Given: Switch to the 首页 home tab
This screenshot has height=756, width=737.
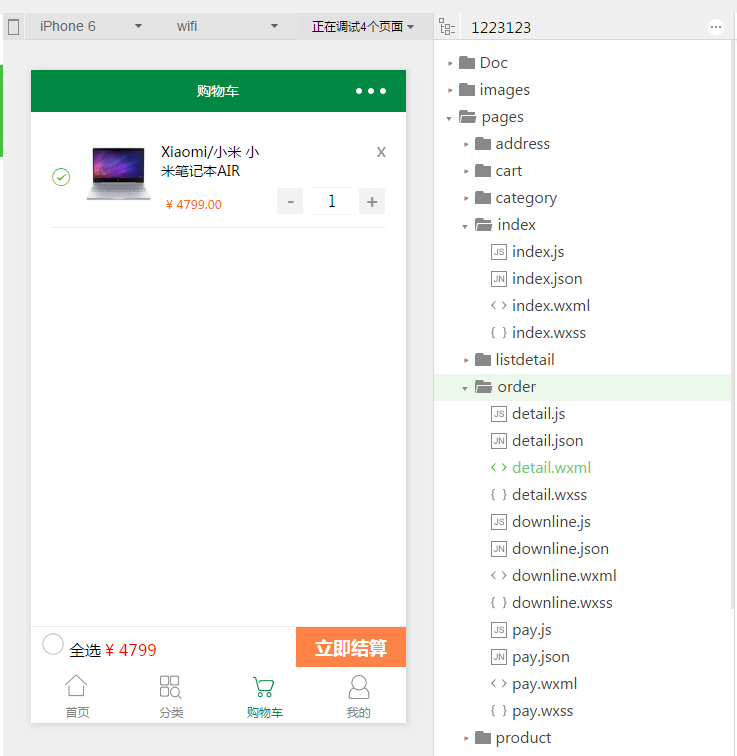Looking at the screenshot, I should tap(77, 697).
